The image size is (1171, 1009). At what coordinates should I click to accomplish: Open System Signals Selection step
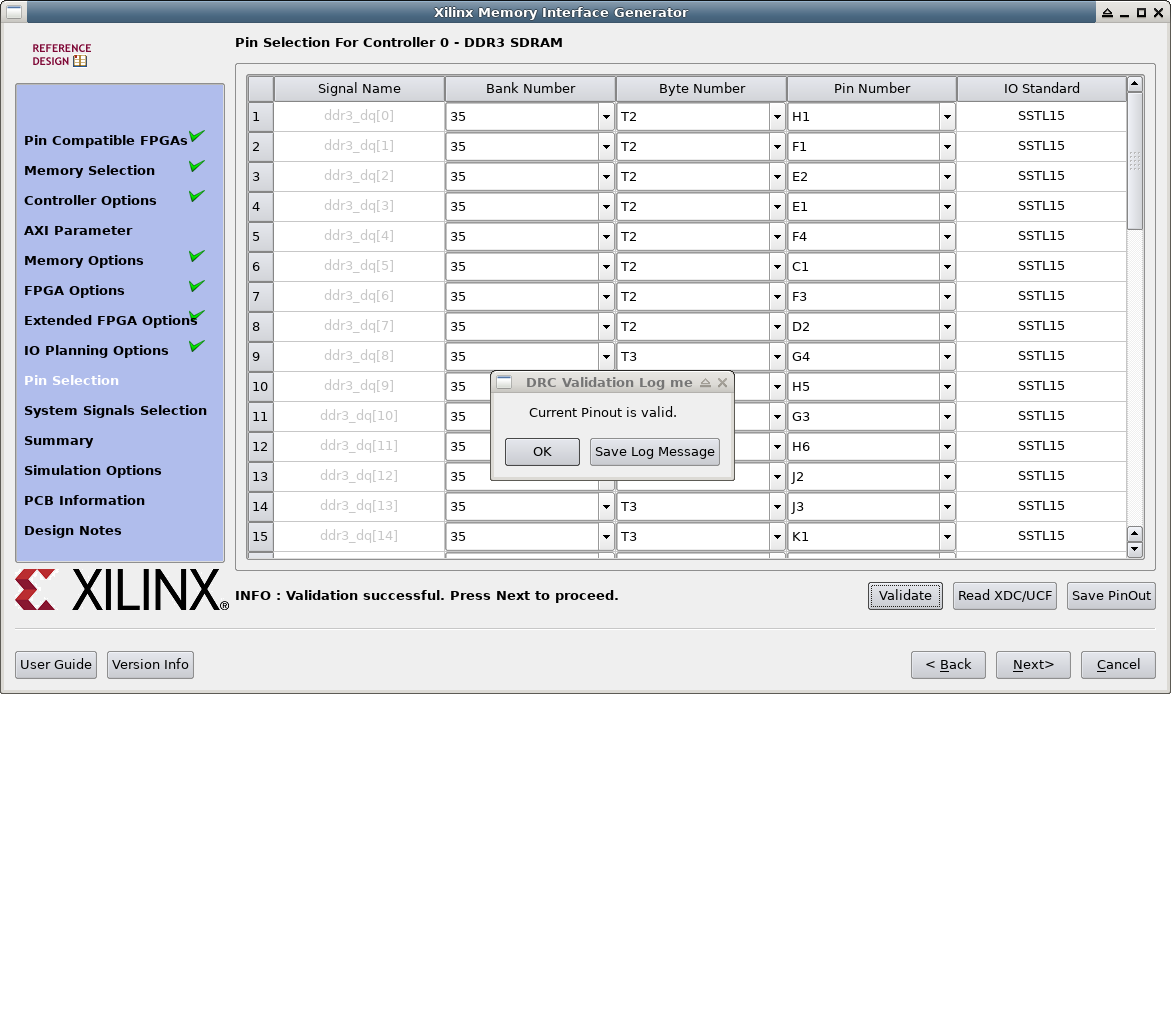click(115, 410)
